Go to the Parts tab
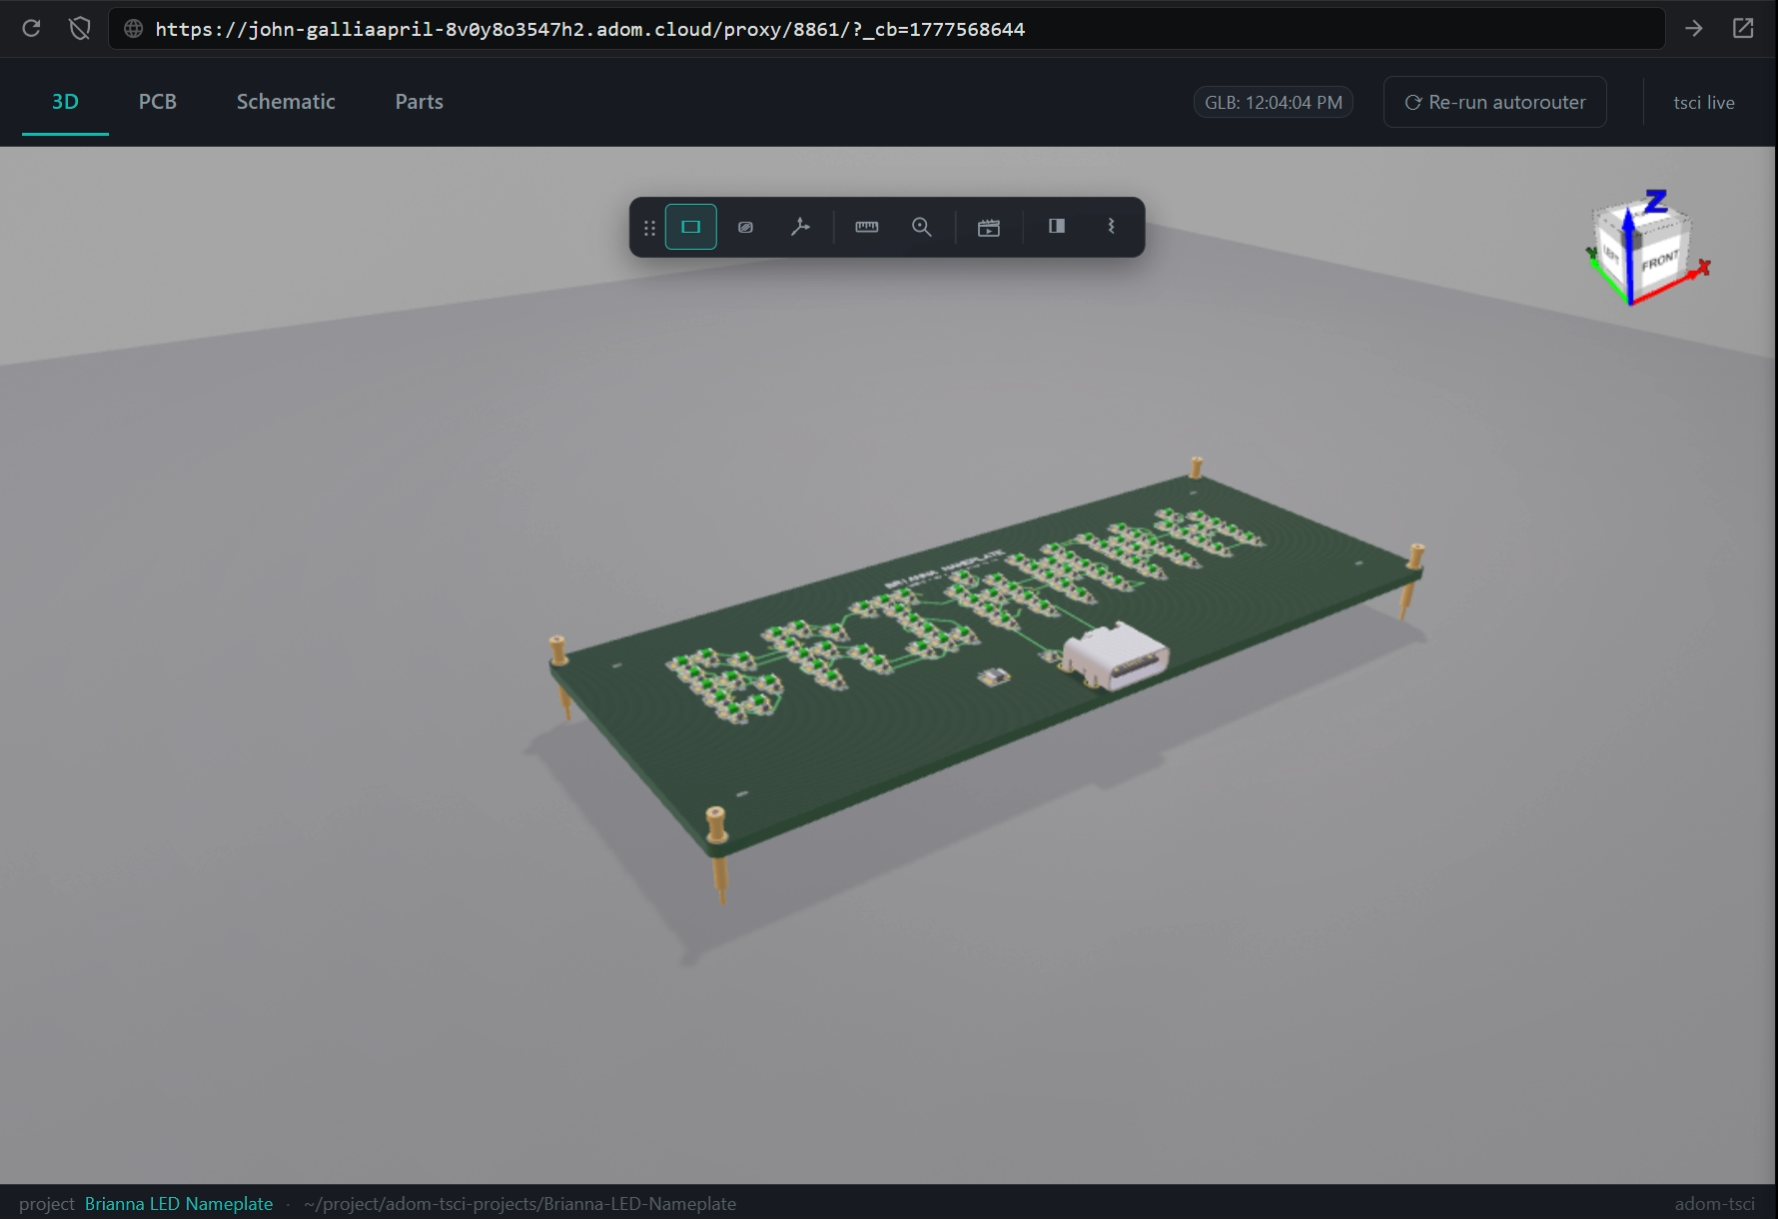 [x=419, y=102]
